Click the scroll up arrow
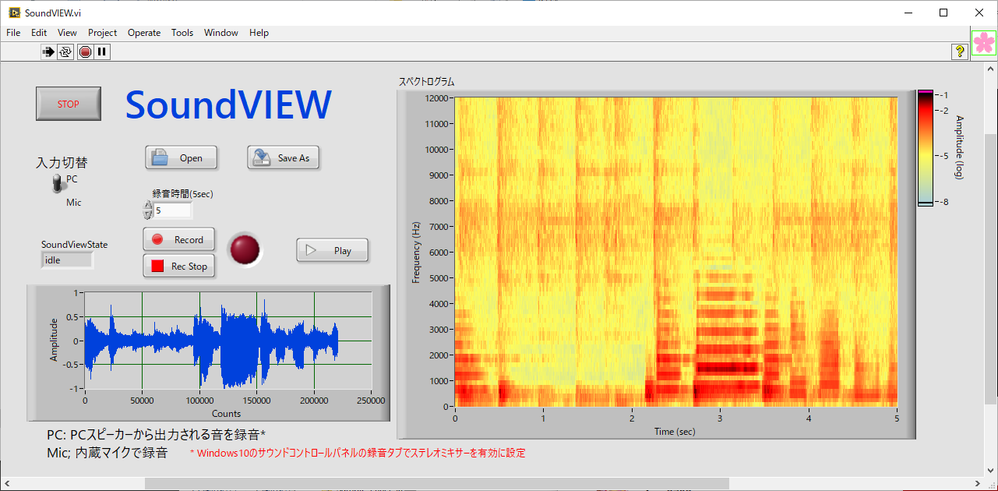998x491 pixels. point(990,68)
